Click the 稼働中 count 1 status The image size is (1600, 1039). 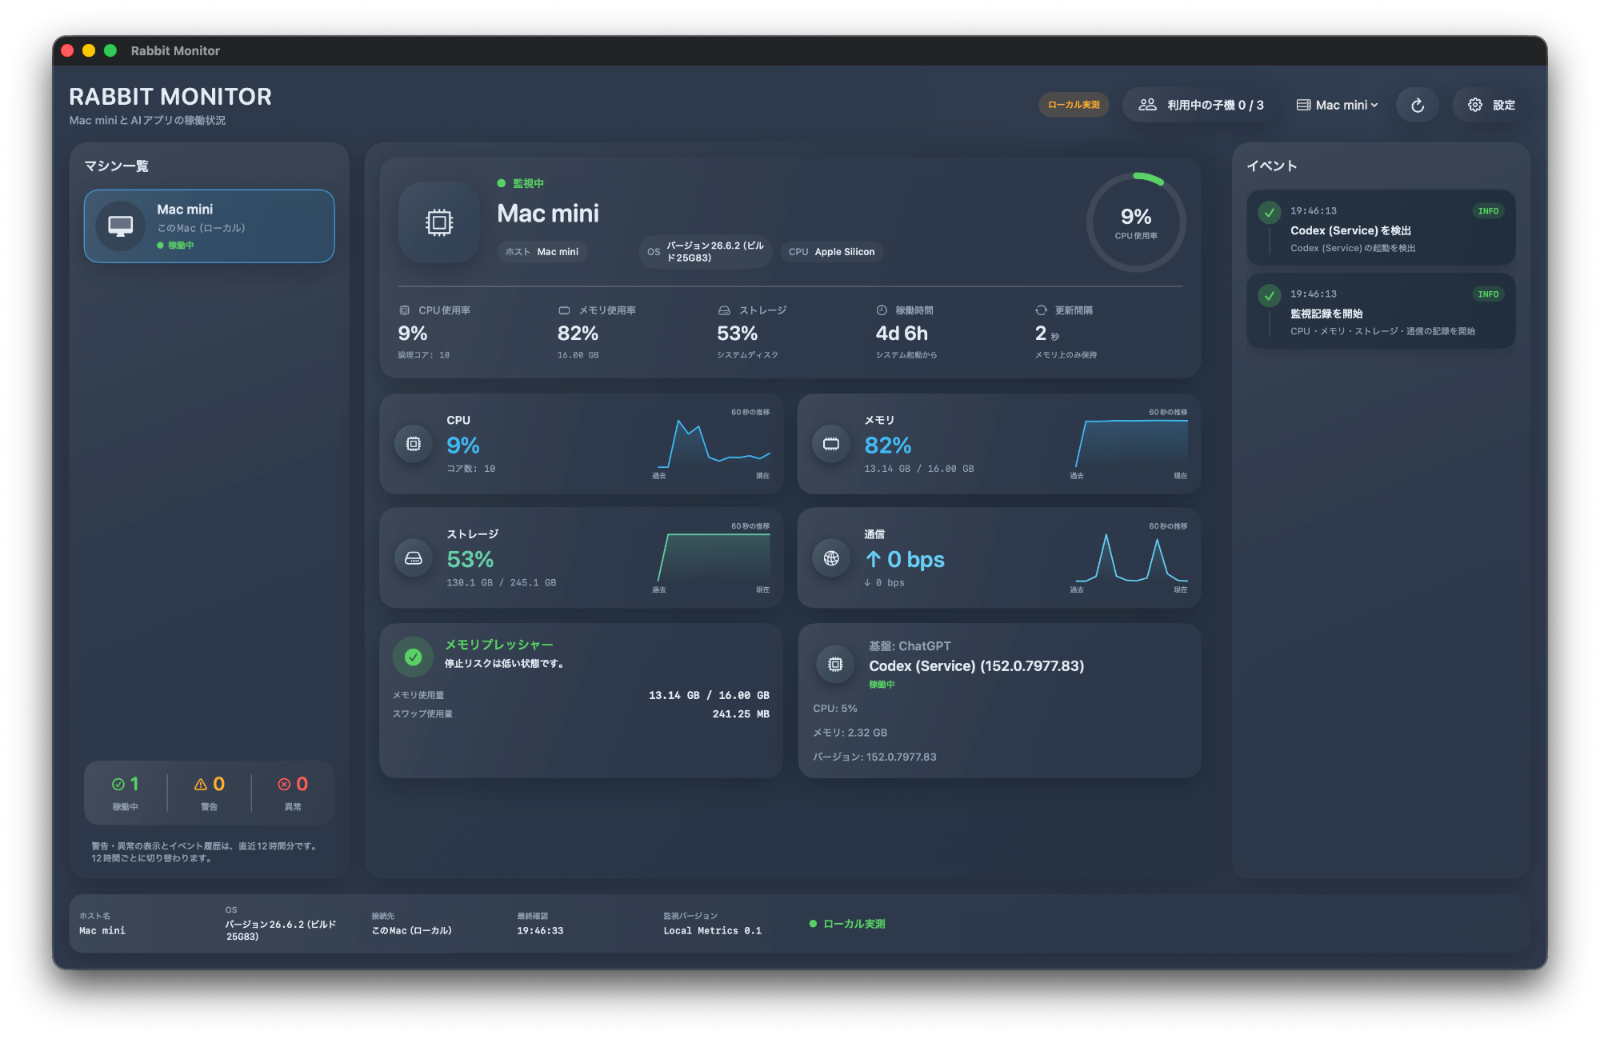[126, 793]
